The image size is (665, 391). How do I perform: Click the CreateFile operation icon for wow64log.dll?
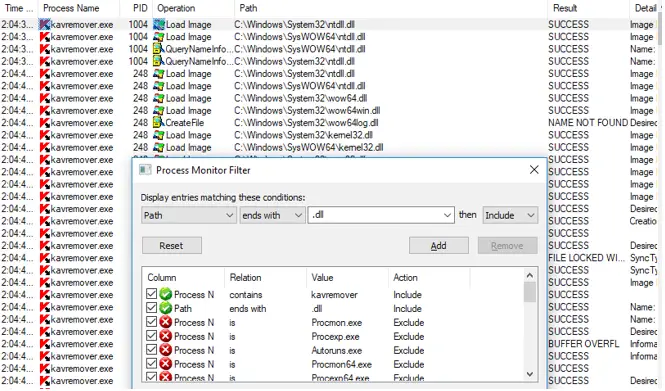tap(159, 123)
